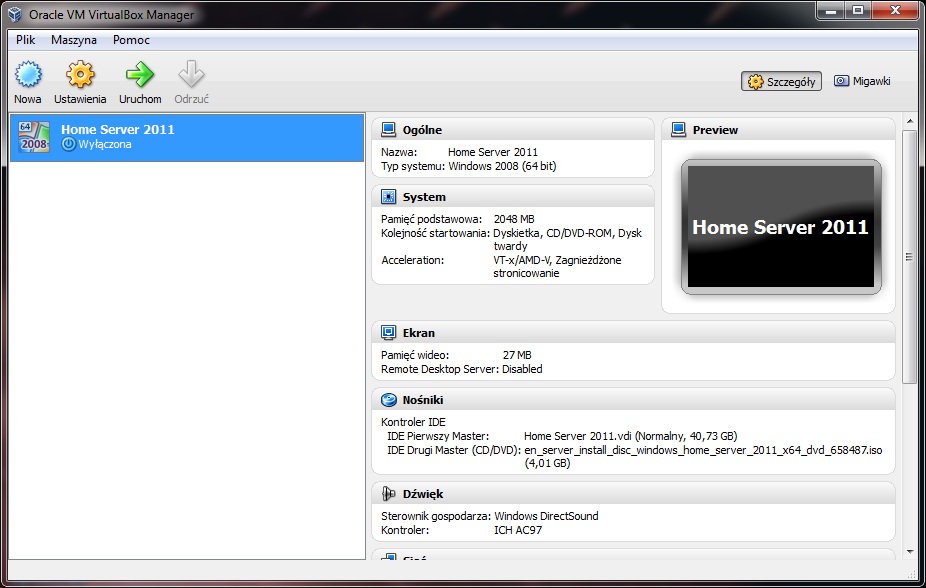This screenshot has height=588, width=926.
Task: Open the Nośniki section header link
Action: [x=423, y=400]
